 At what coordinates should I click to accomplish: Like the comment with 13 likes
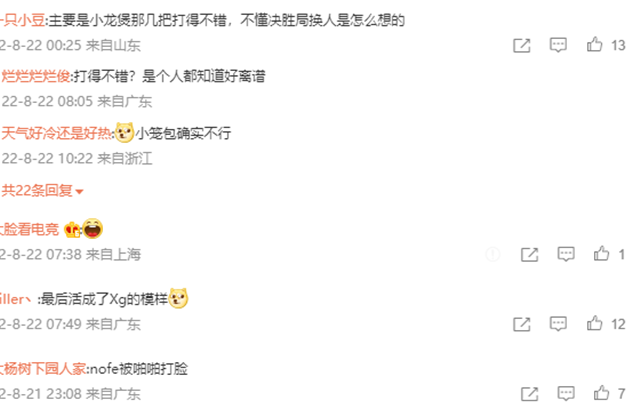point(594,44)
